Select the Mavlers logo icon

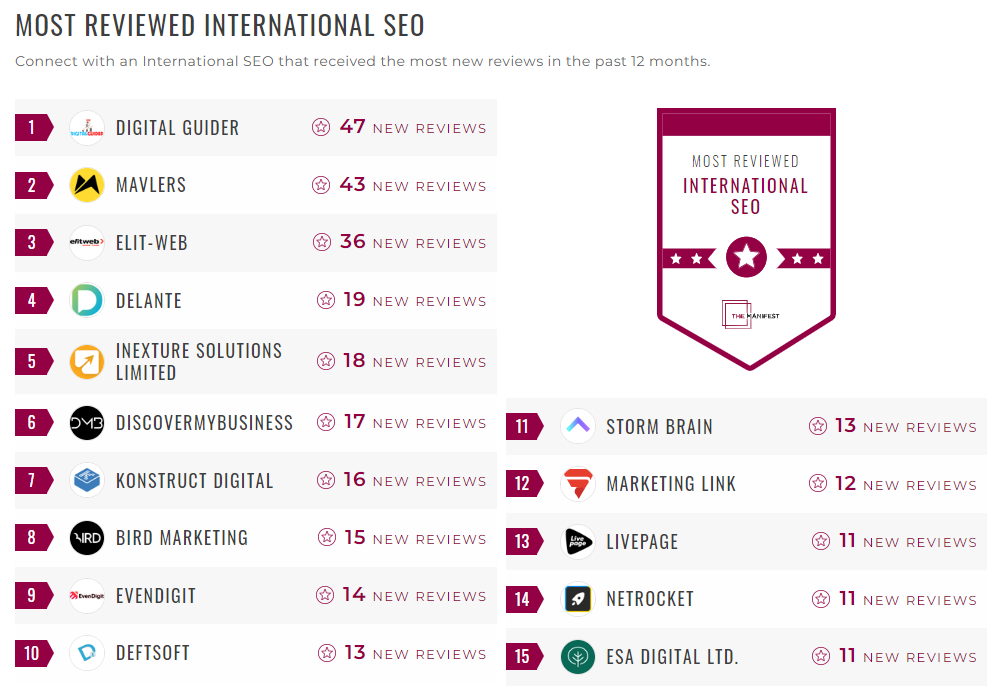[x=87, y=185]
